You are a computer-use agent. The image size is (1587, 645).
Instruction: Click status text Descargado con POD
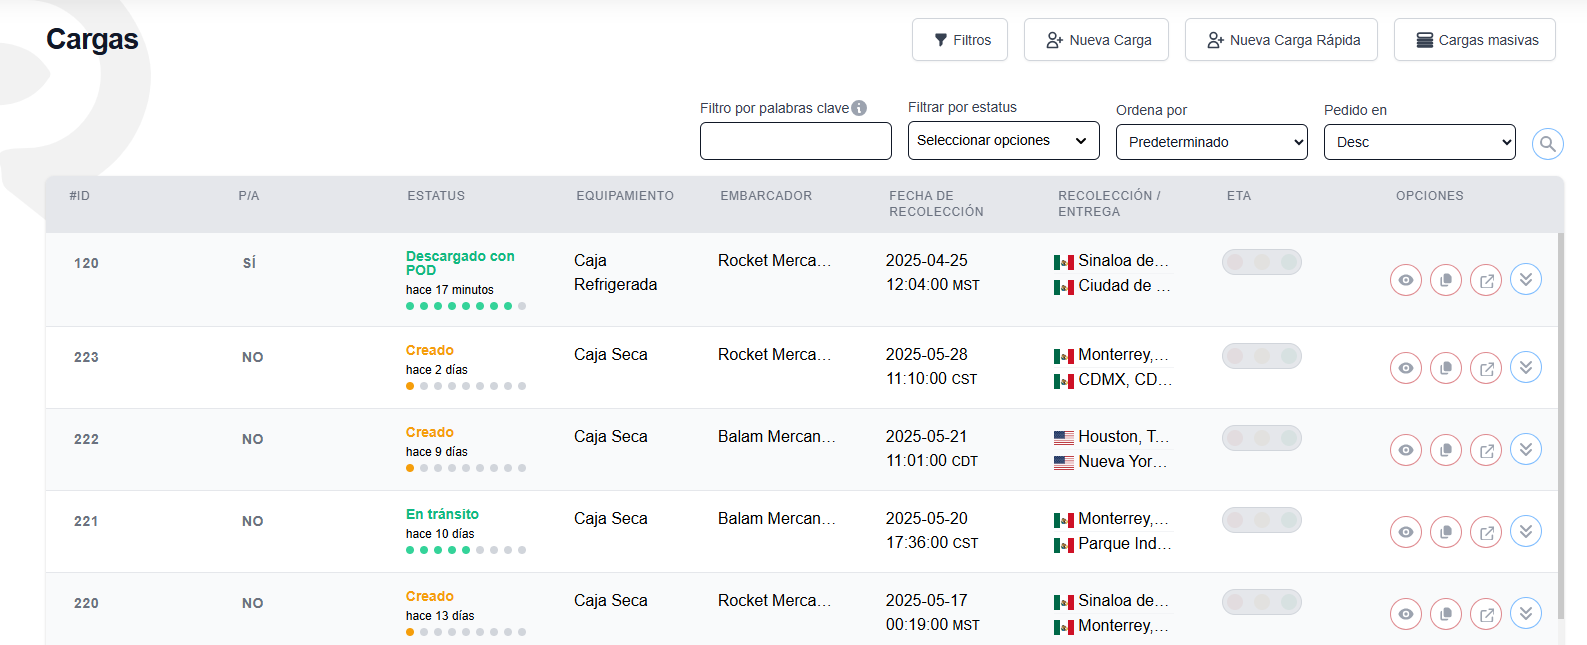click(460, 263)
